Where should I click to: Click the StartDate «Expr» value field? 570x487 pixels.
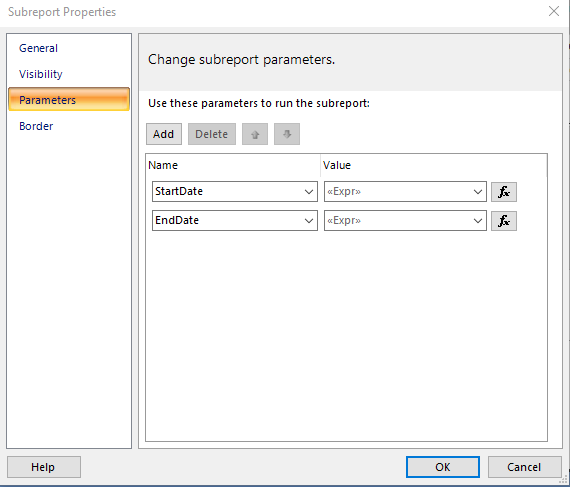click(x=405, y=192)
